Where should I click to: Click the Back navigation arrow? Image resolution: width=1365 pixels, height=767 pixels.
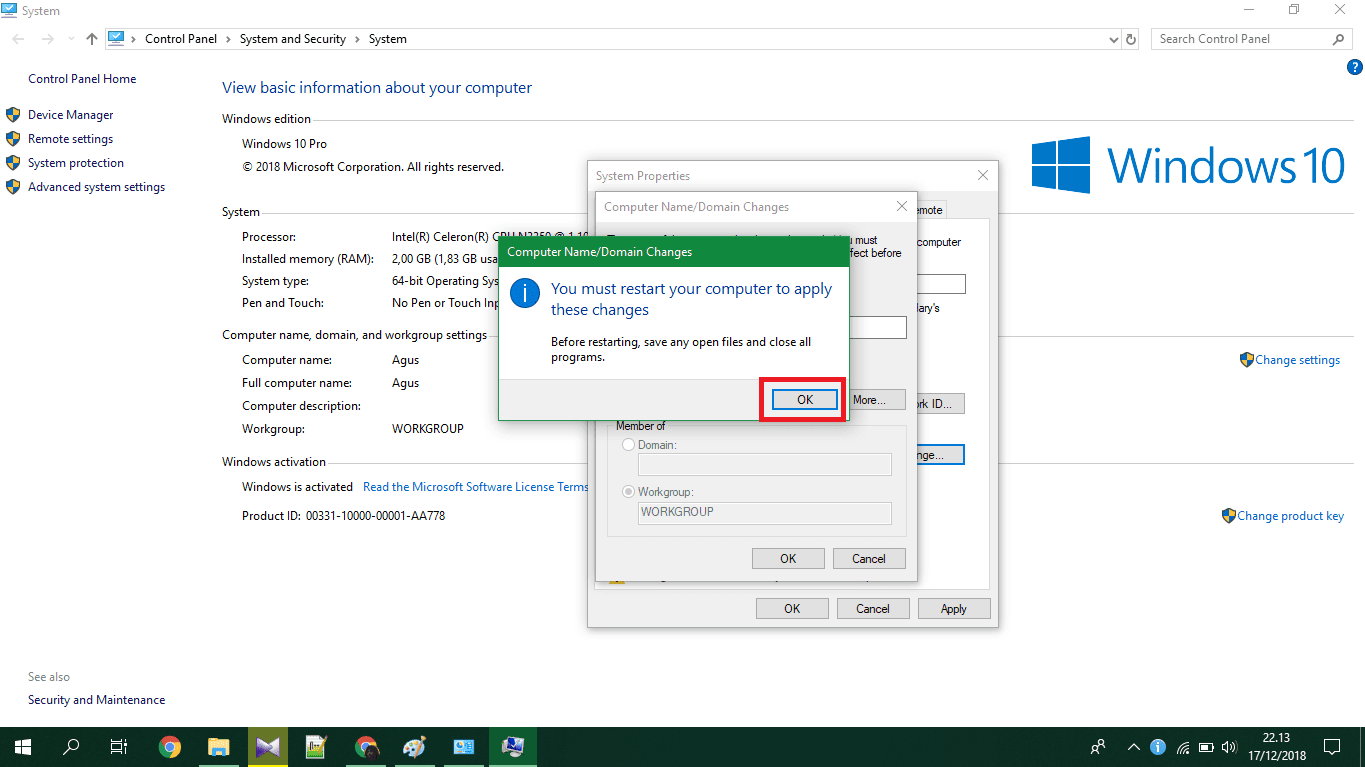(x=17, y=38)
